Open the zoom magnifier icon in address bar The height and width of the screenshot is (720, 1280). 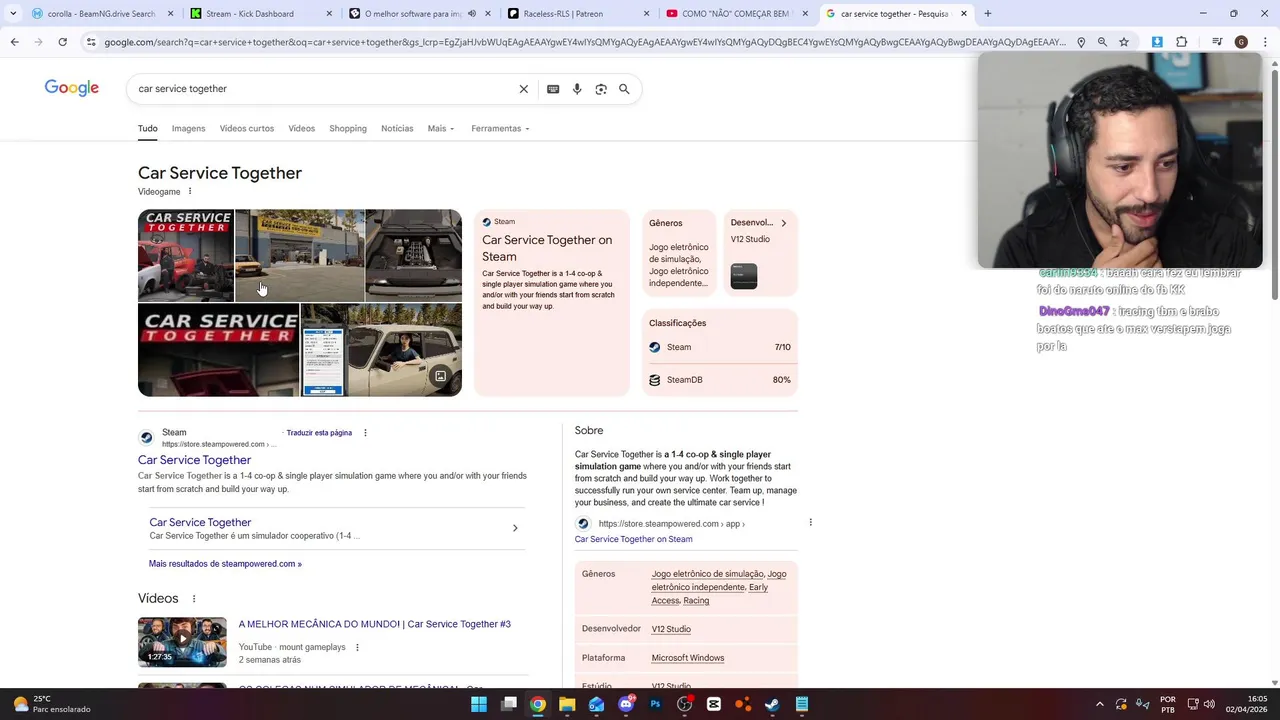click(1102, 42)
